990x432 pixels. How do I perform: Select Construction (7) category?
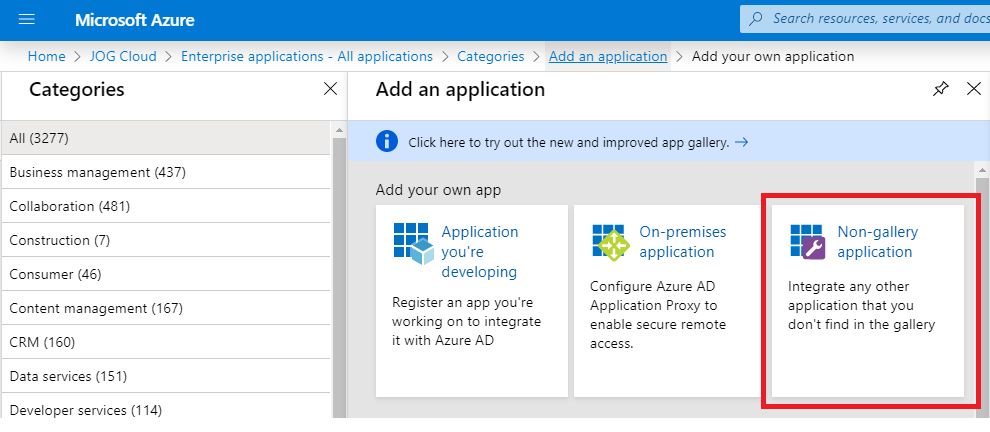(165, 240)
